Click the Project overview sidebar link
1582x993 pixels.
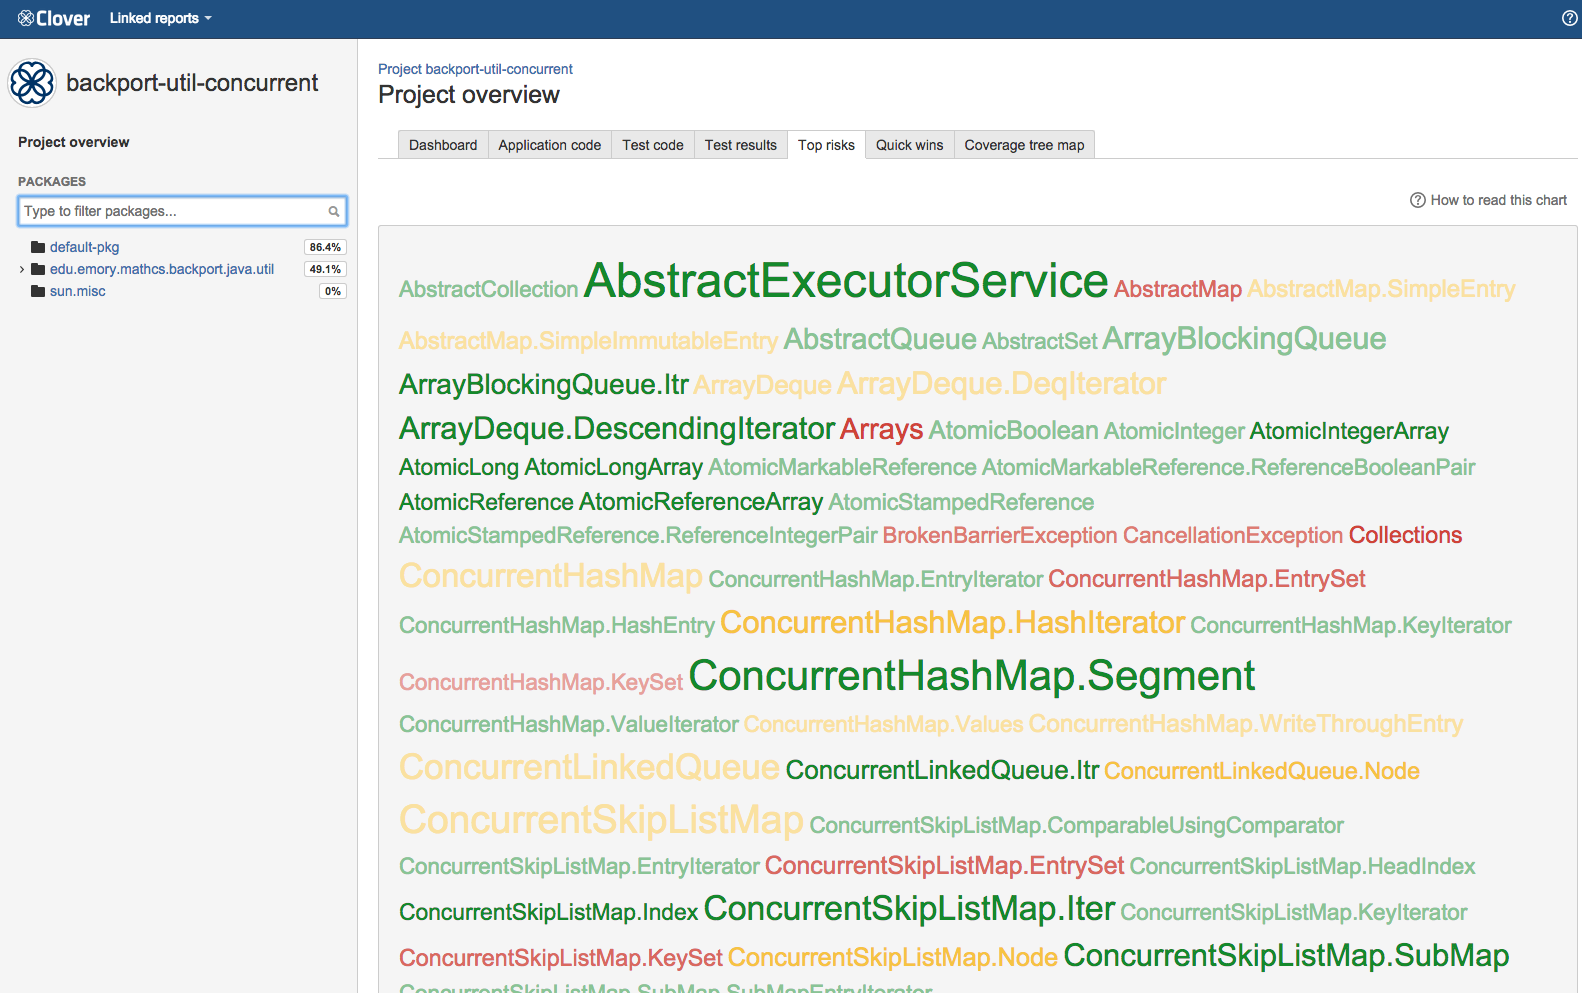(74, 142)
